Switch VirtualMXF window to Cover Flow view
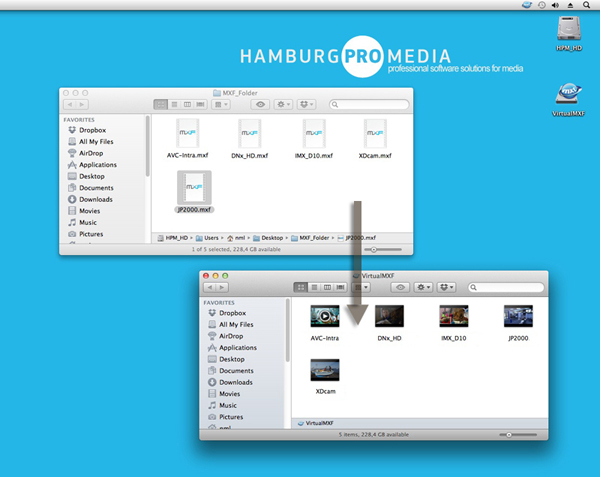This screenshot has width=600, height=477. [340, 287]
